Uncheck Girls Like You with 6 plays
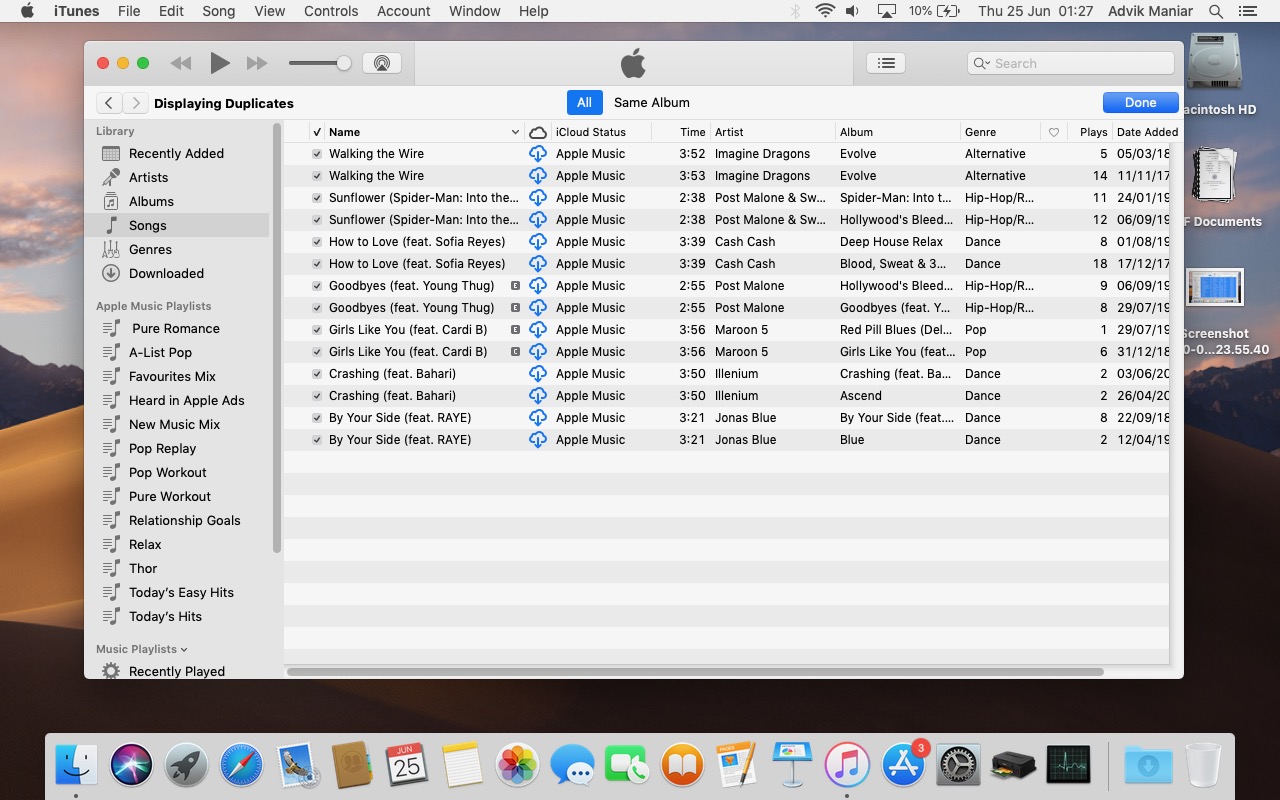 click(x=317, y=352)
